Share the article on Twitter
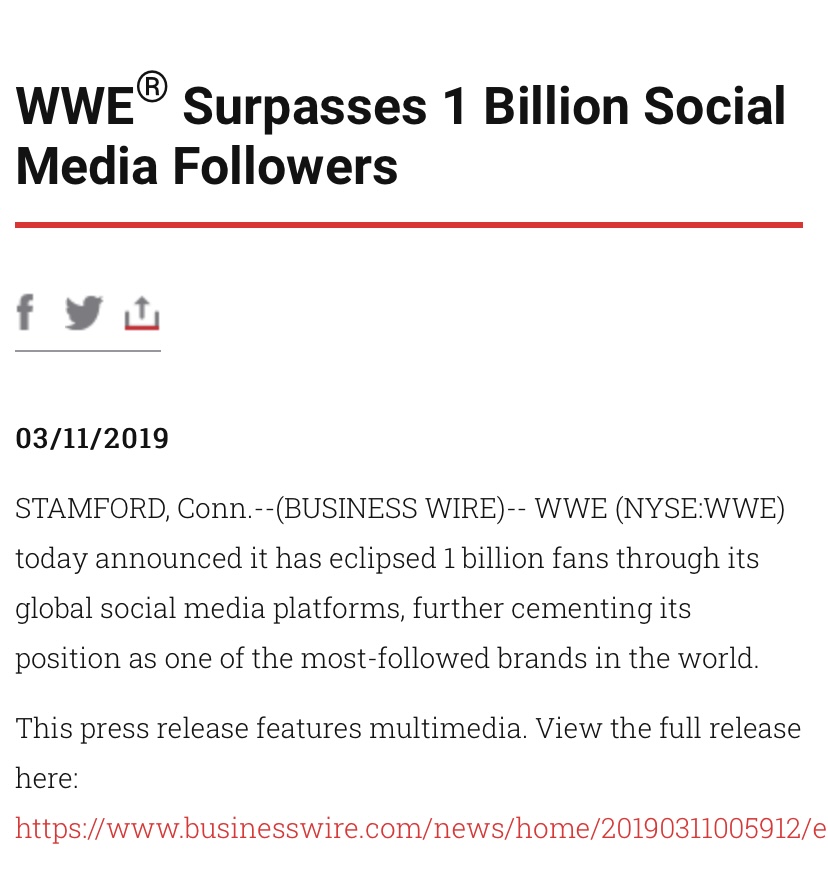828x869 pixels. pos(84,313)
